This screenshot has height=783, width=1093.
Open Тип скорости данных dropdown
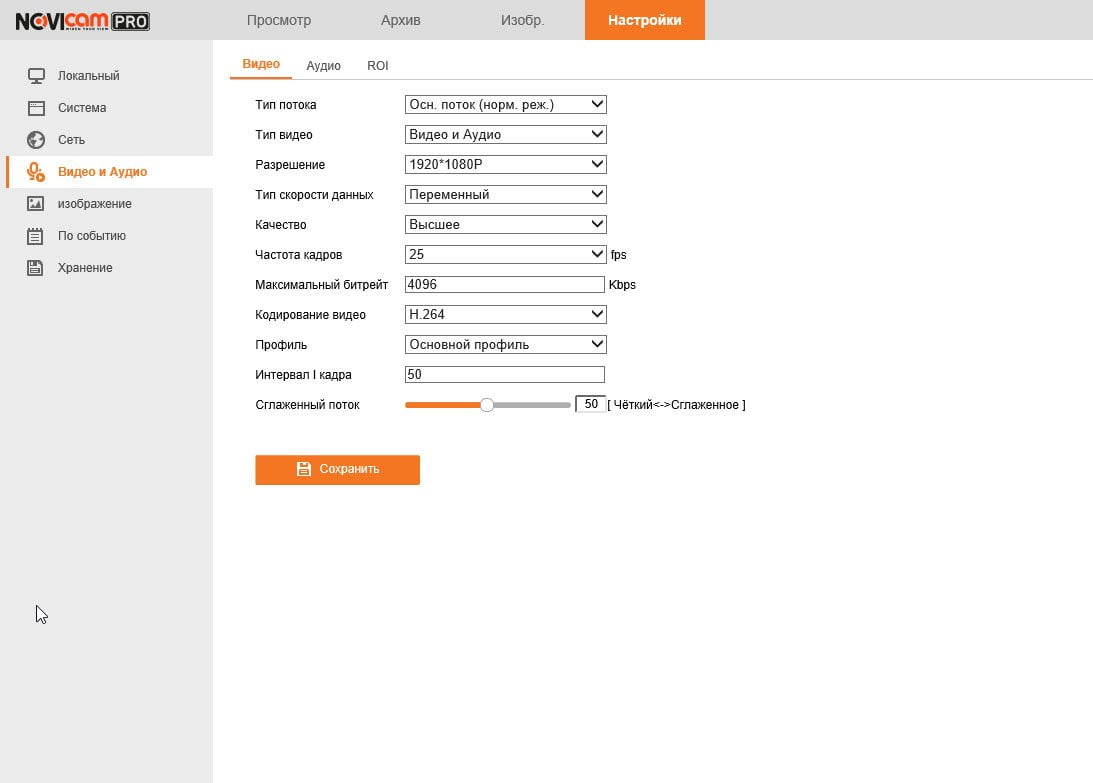coord(505,195)
